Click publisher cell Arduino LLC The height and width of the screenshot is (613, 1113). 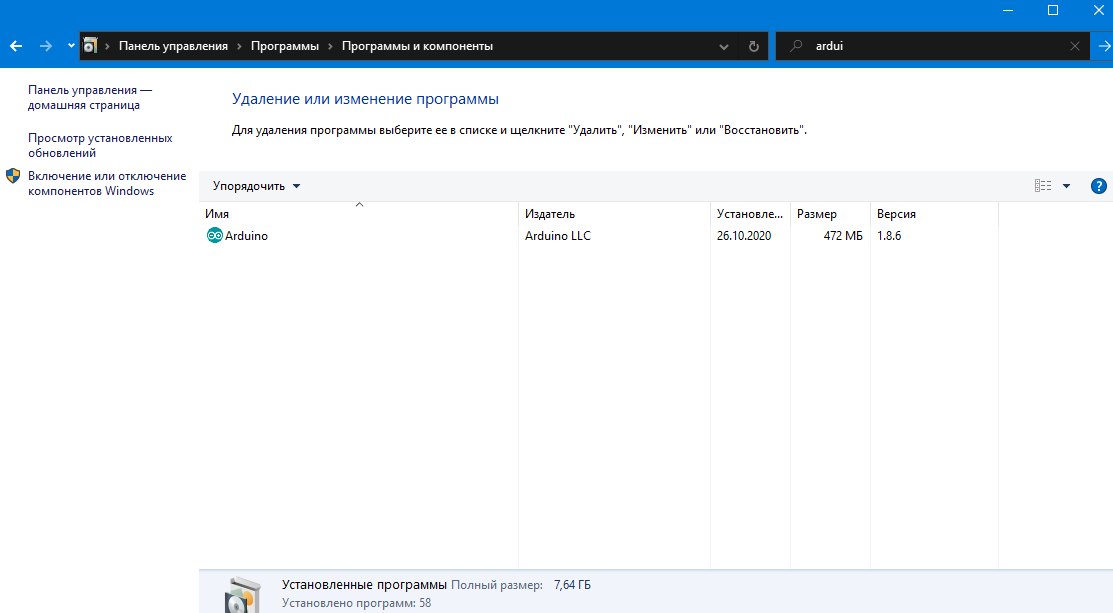coord(558,236)
